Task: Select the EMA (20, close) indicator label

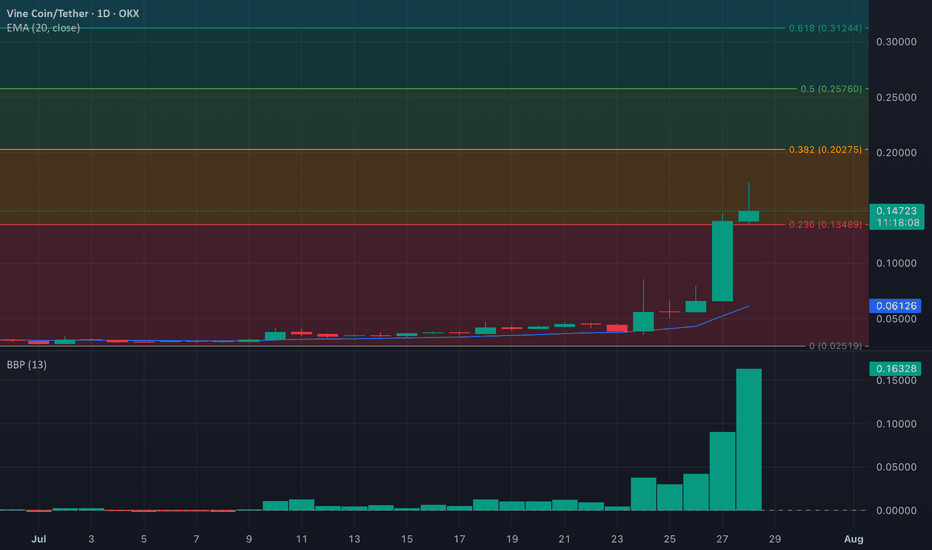Action: 43,28
